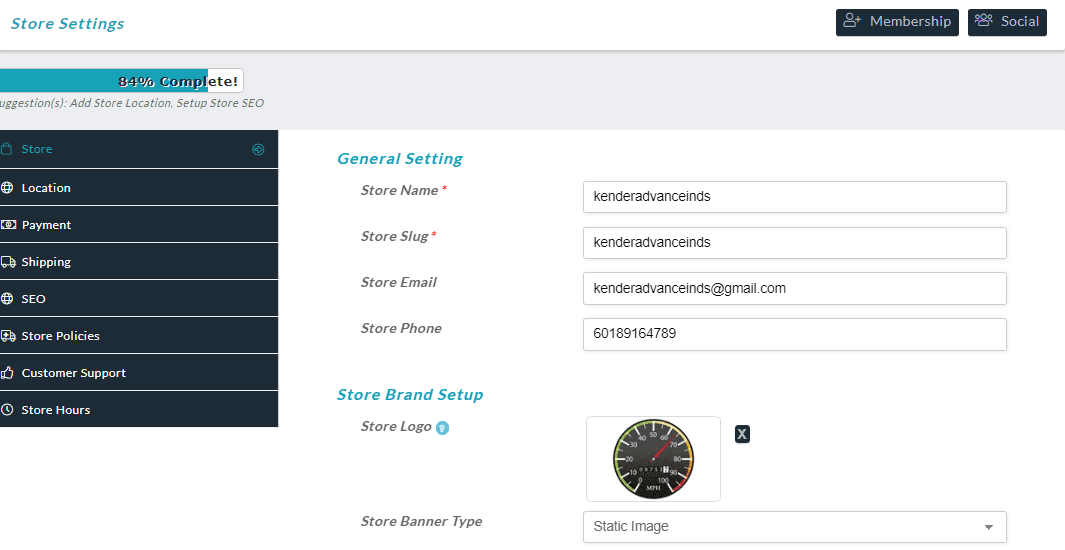Click the circled arrow icon beside Store

point(258,149)
